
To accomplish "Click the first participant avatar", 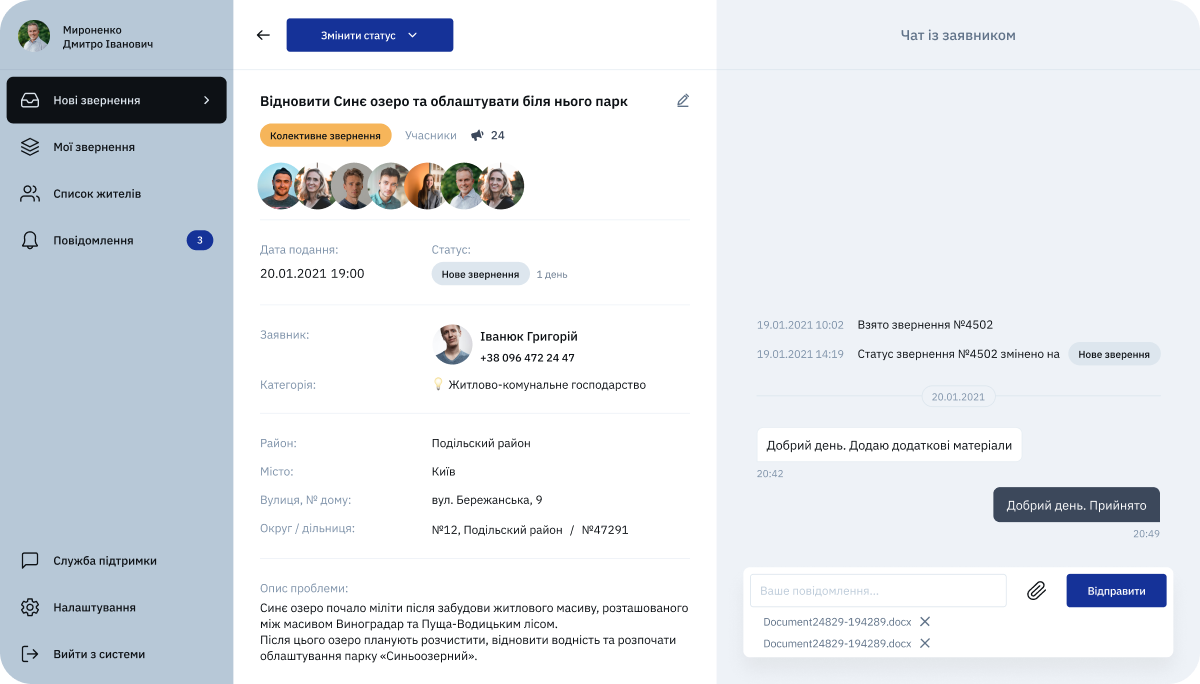I will (279, 186).
